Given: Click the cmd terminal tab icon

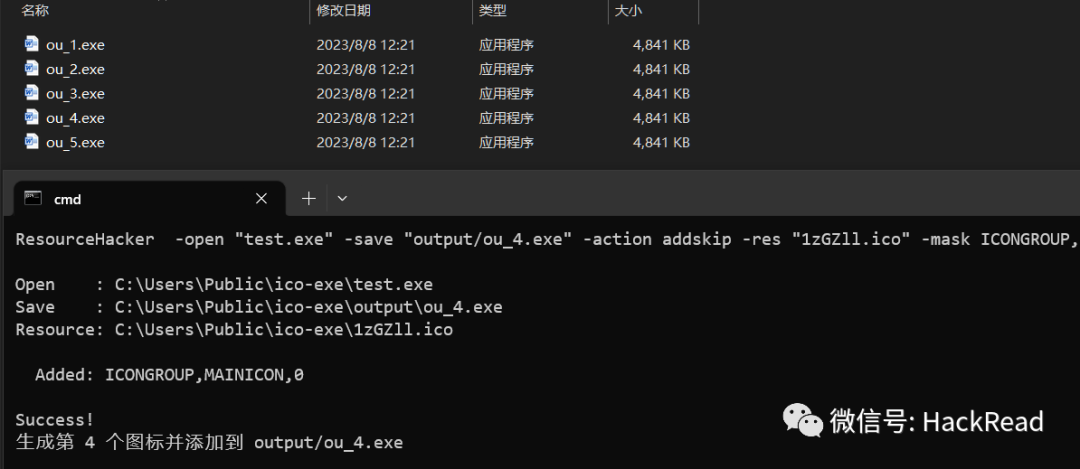Looking at the screenshot, I should click(x=32, y=198).
